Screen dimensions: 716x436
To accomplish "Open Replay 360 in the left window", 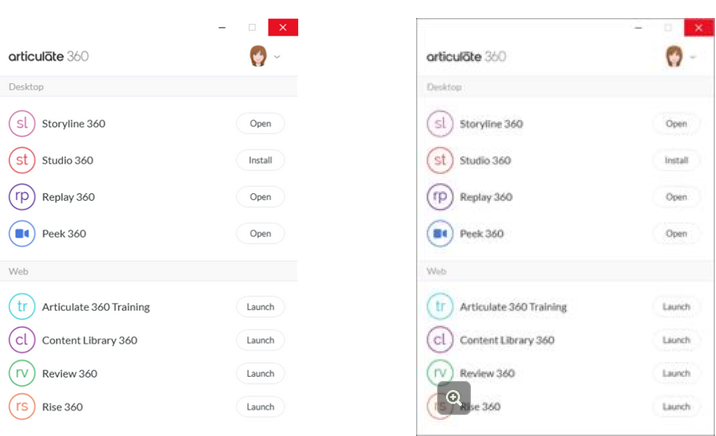I will click(260, 197).
